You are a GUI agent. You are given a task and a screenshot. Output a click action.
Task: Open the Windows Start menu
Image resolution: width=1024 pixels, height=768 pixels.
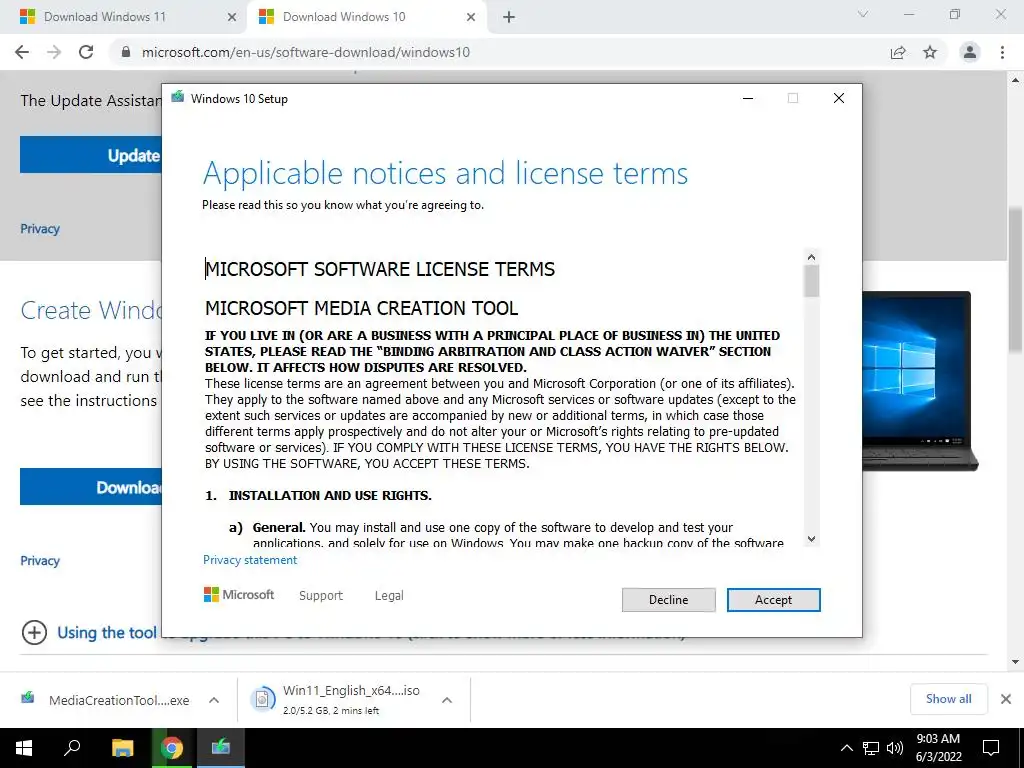click(x=24, y=748)
